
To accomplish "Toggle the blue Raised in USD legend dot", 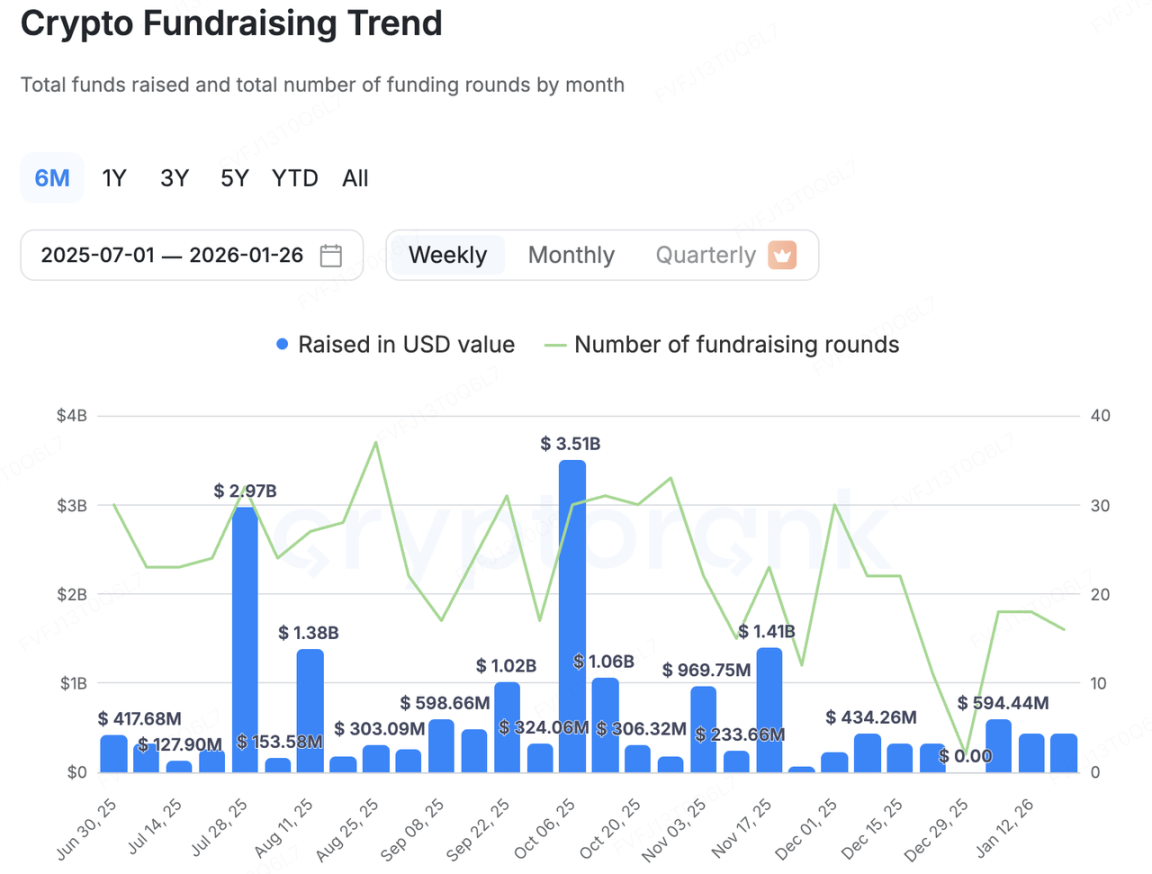I will pos(282,345).
